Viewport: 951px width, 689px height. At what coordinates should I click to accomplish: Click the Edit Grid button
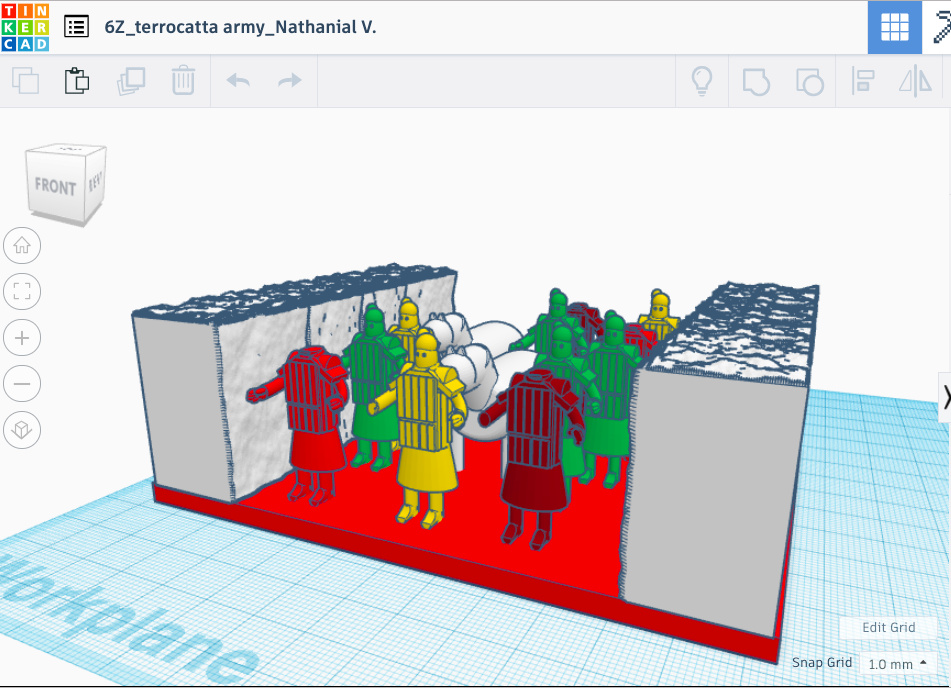888,627
